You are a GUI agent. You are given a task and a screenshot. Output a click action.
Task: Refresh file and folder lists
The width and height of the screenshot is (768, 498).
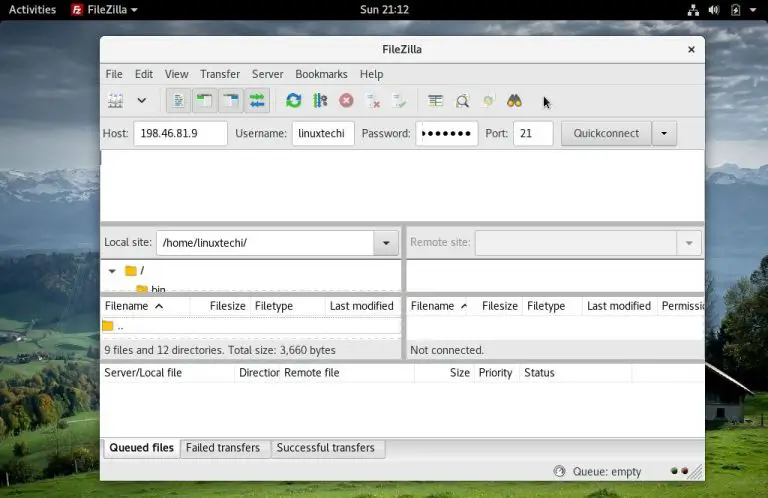pos(293,101)
